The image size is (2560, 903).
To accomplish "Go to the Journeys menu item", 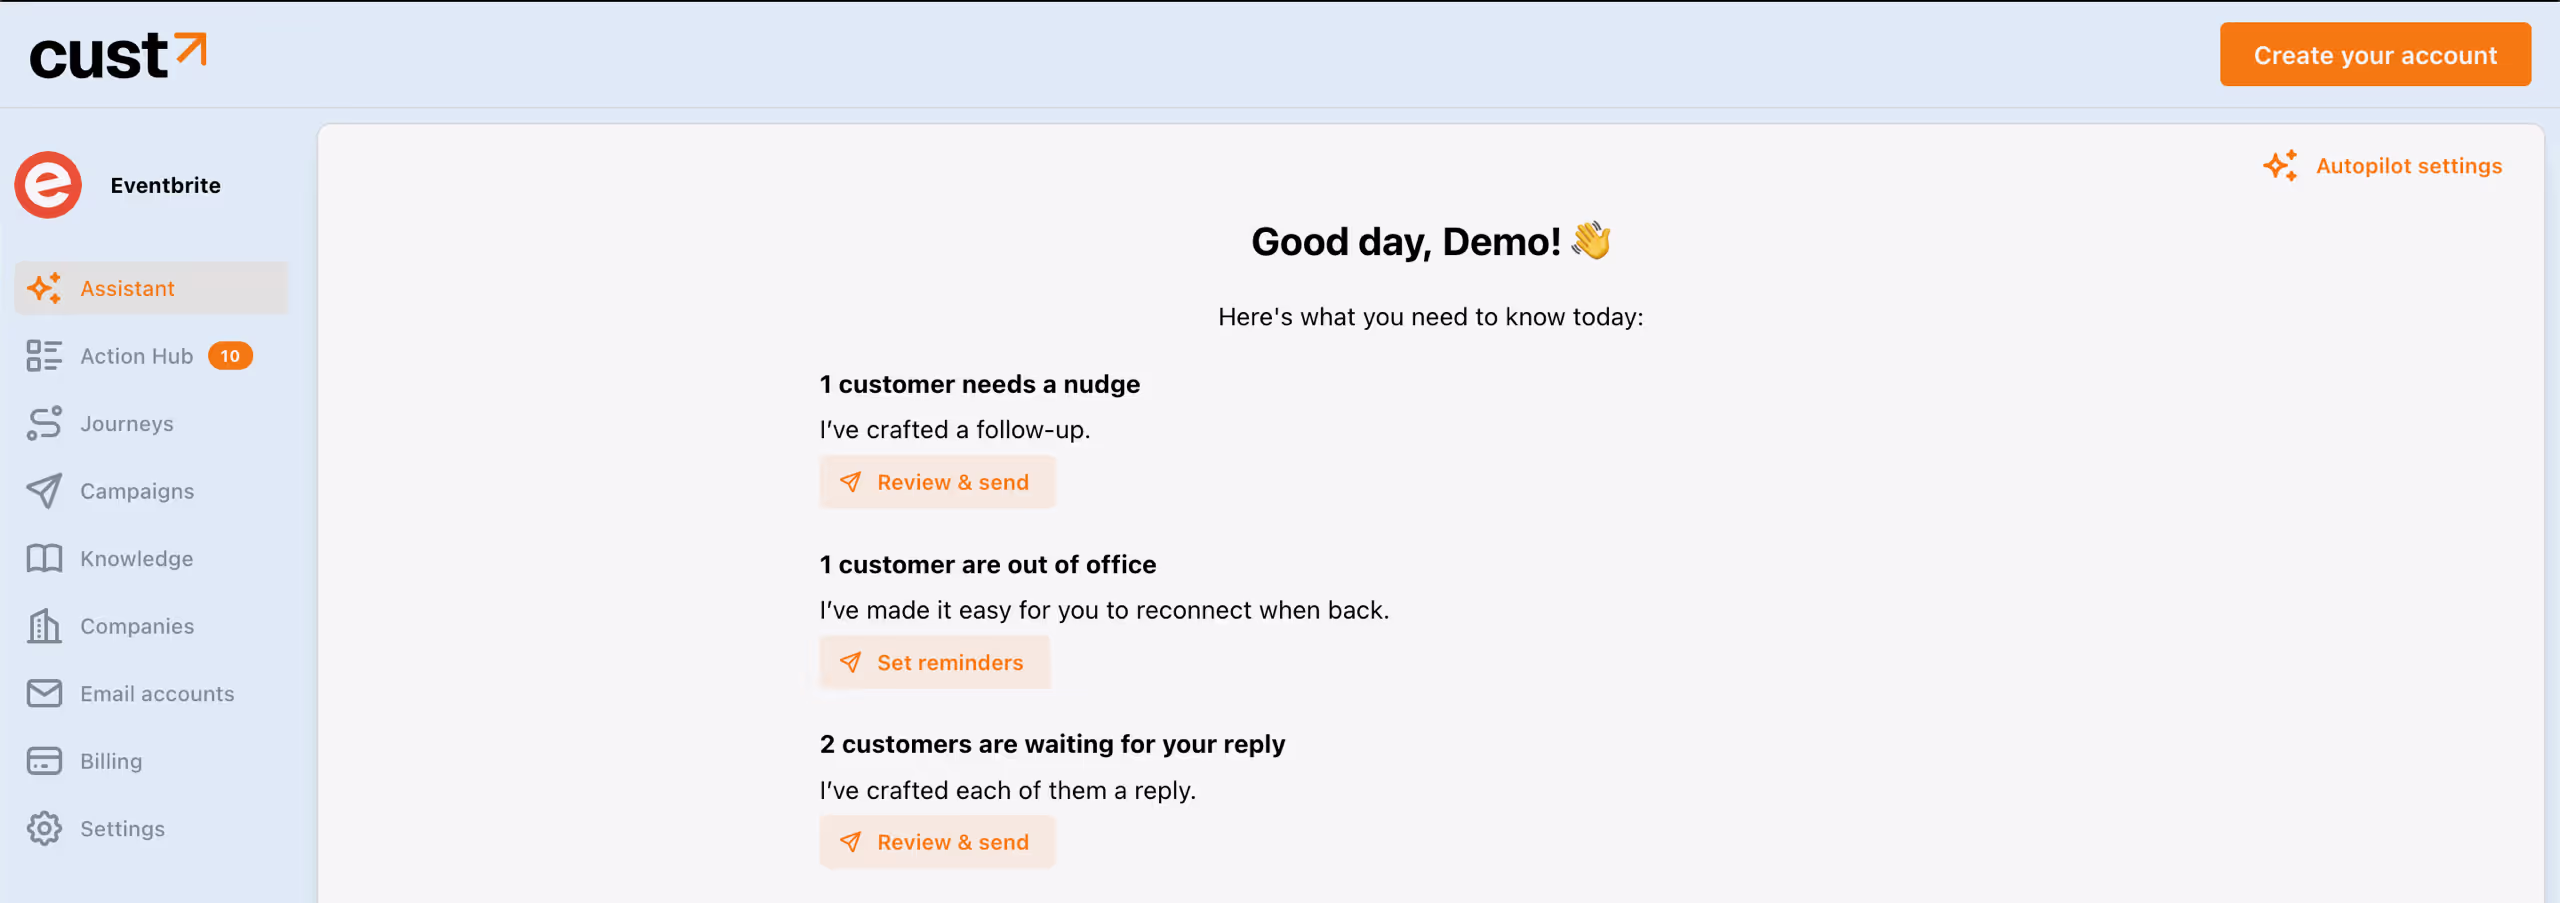I will [x=127, y=424].
